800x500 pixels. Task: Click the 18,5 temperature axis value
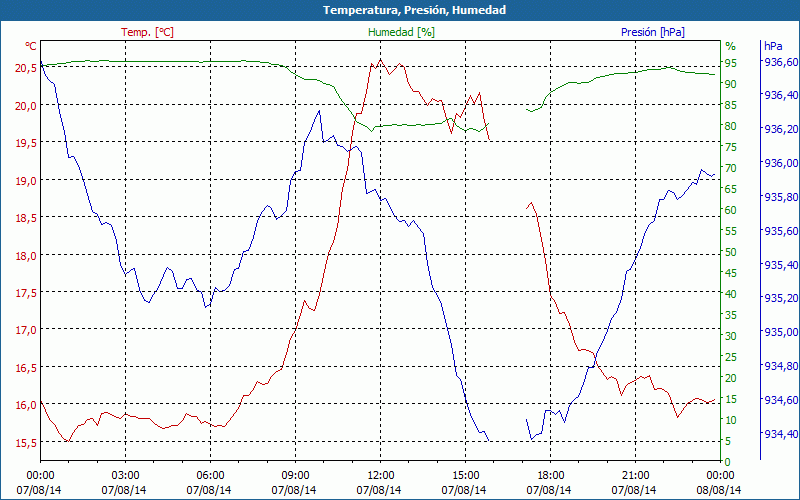tap(26, 218)
